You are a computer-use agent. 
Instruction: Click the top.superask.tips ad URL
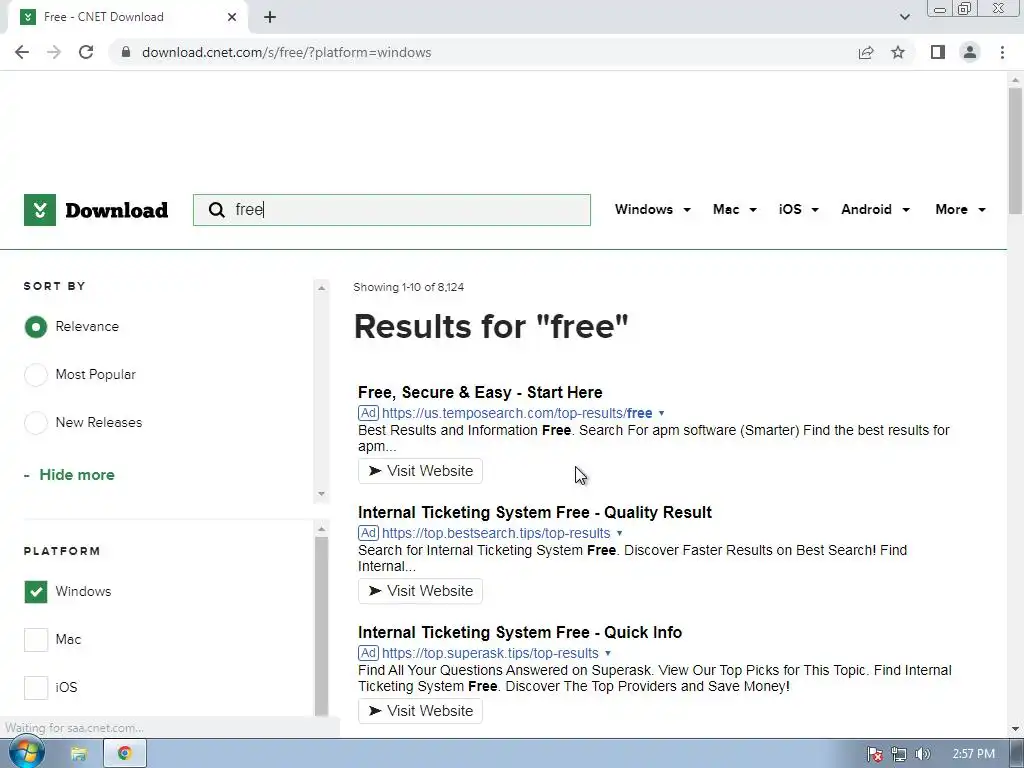[490, 653]
